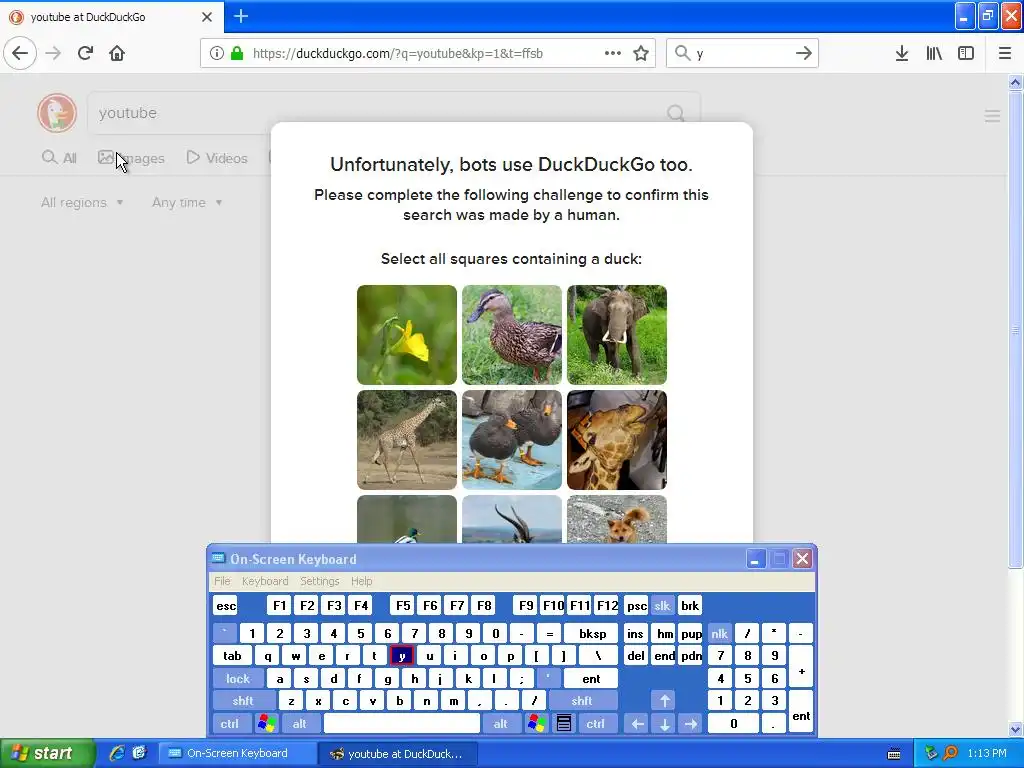Toggle the left alt key
This screenshot has height=768, width=1024.
pyautogui.click(x=300, y=724)
